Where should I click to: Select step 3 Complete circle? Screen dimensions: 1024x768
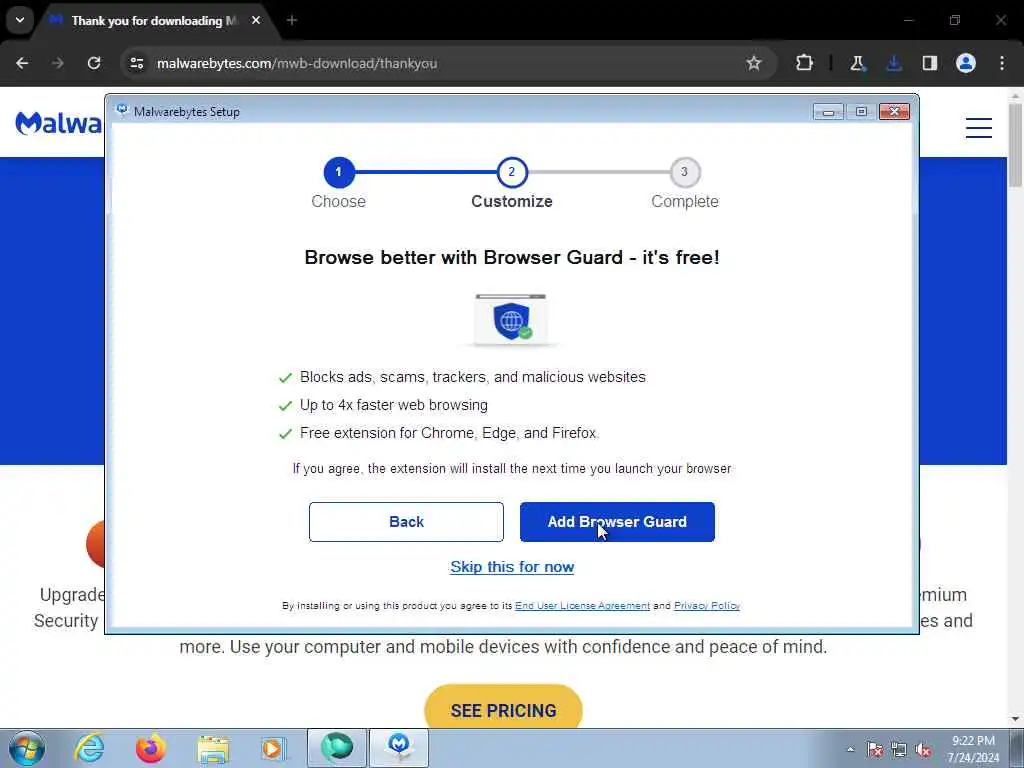(684, 172)
